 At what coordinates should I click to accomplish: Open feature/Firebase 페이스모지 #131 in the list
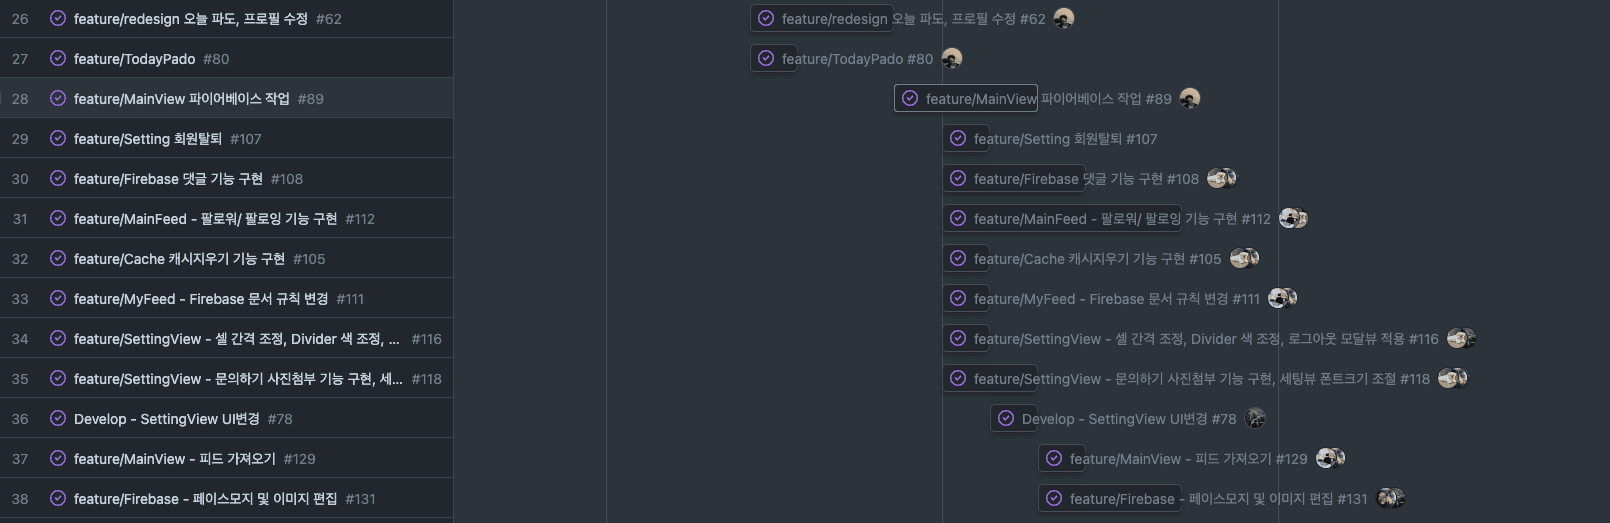(x=205, y=499)
